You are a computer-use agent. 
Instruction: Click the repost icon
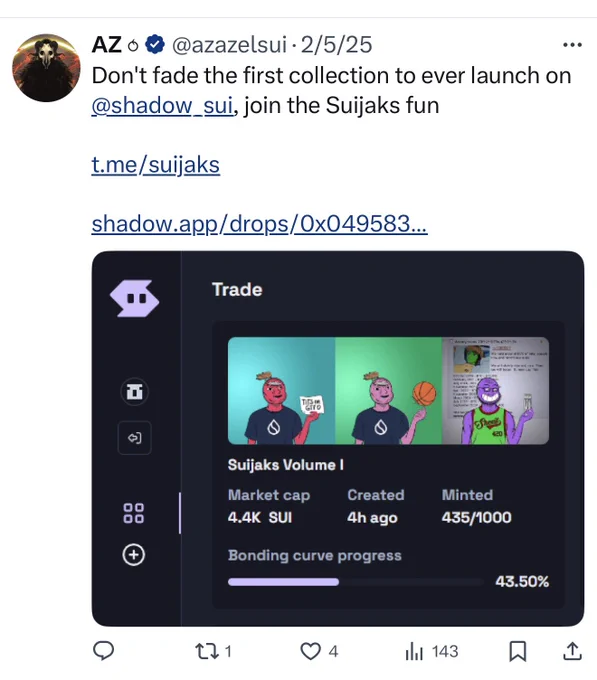coord(208,651)
